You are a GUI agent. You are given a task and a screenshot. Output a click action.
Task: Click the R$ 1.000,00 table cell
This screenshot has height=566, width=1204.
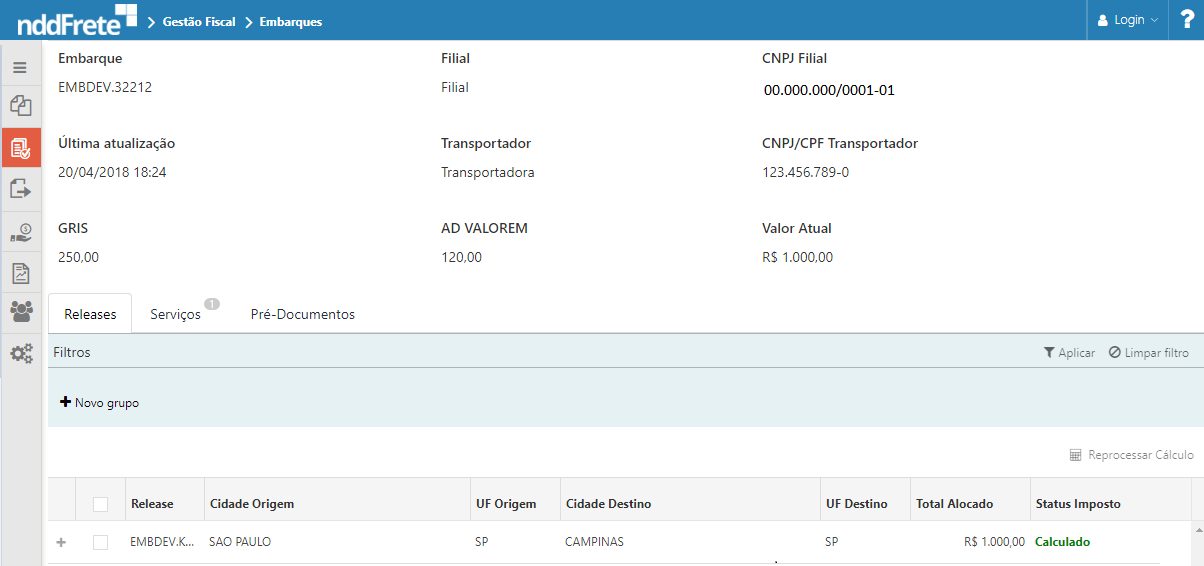tap(994, 542)
